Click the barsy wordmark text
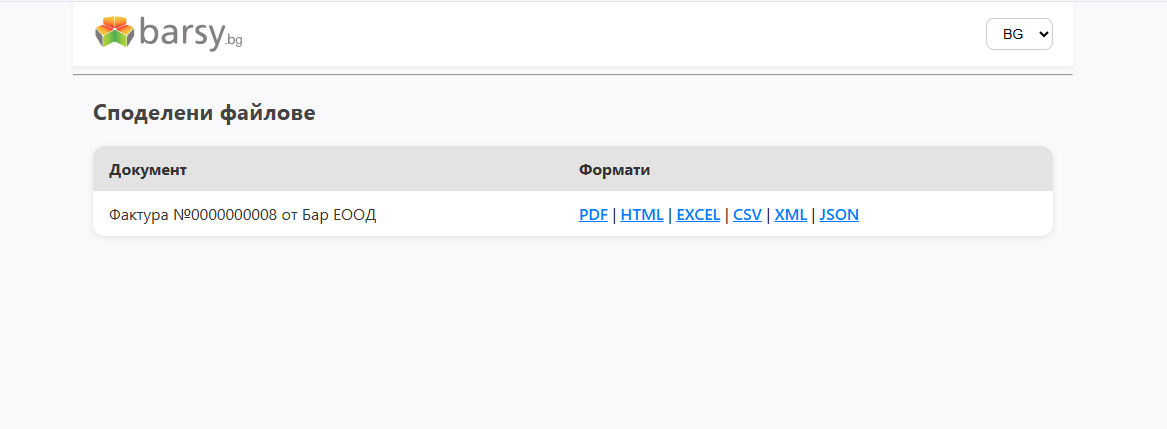 pos(181,32)
